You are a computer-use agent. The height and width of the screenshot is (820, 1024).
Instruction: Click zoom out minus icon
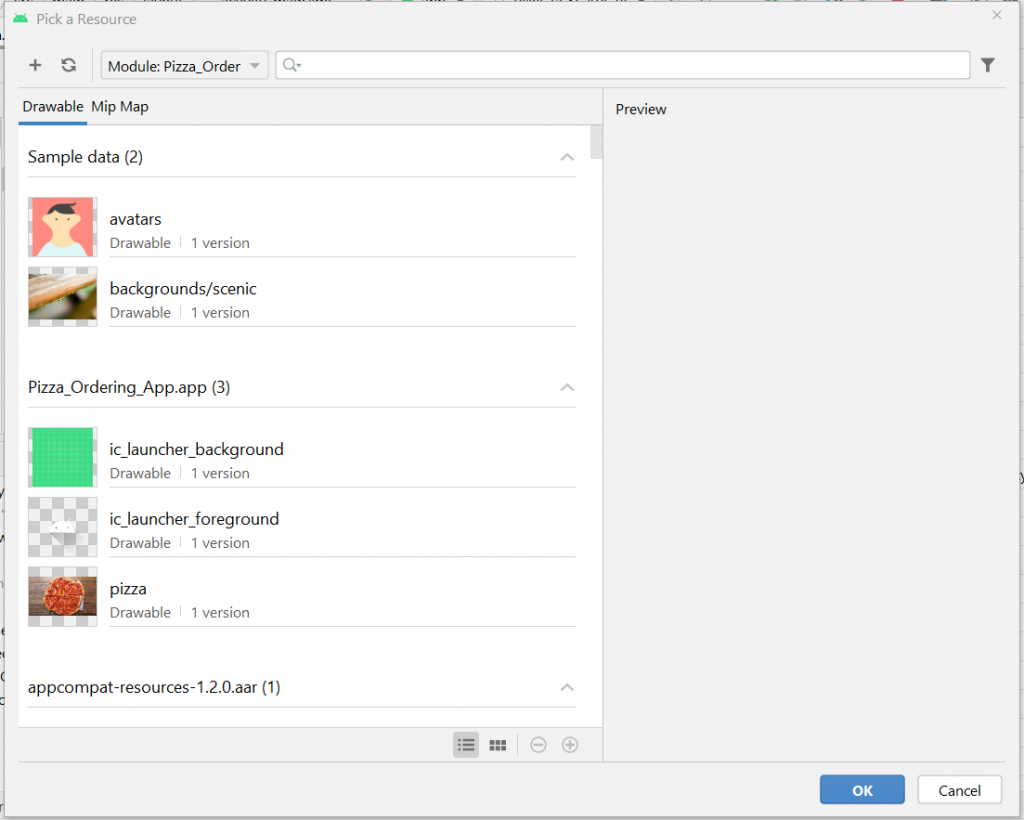[538, 745]
